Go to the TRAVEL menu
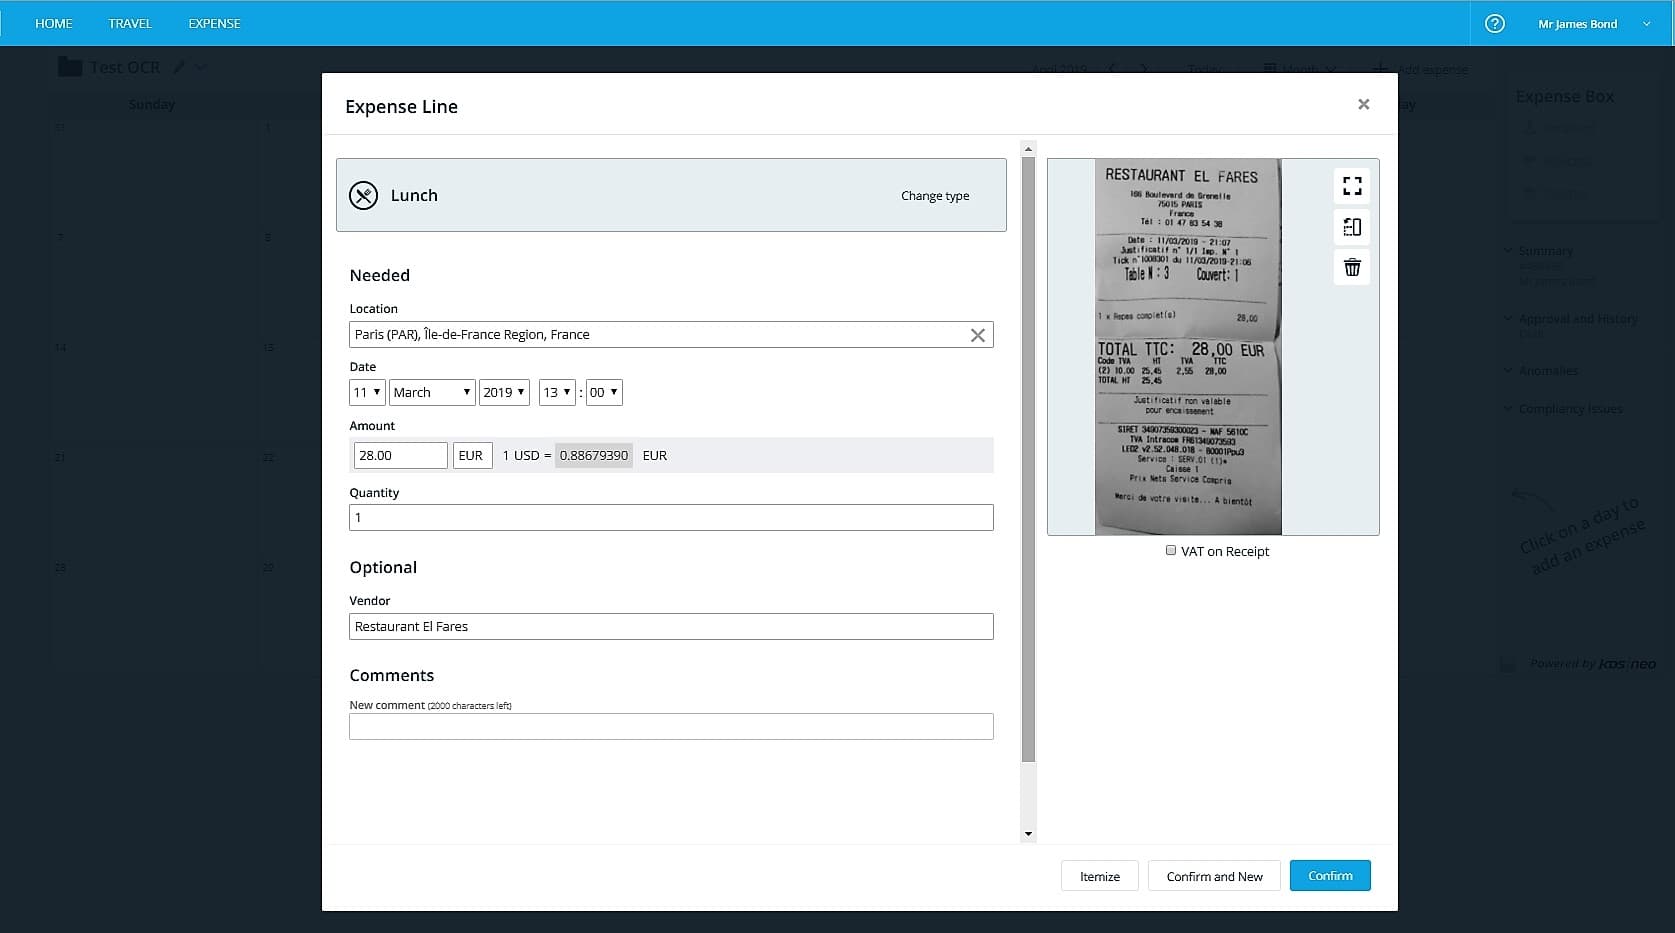Screen dimensions: 1675x933 coord(130,23)
